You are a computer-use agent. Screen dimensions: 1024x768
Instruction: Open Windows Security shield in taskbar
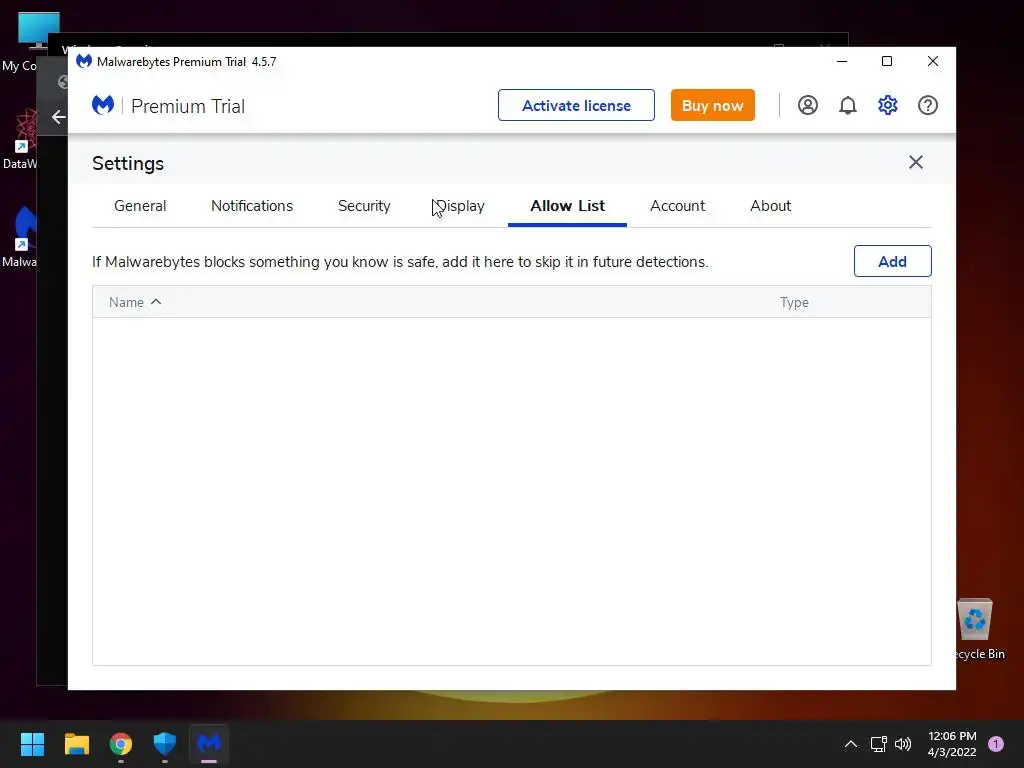click(x=165, y=744)
